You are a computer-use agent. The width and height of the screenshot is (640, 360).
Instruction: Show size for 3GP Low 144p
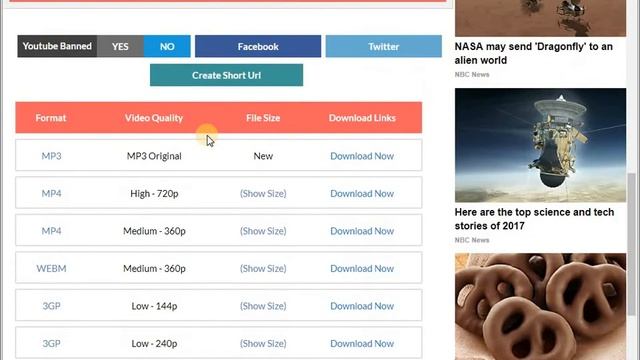tap(263, 306)
